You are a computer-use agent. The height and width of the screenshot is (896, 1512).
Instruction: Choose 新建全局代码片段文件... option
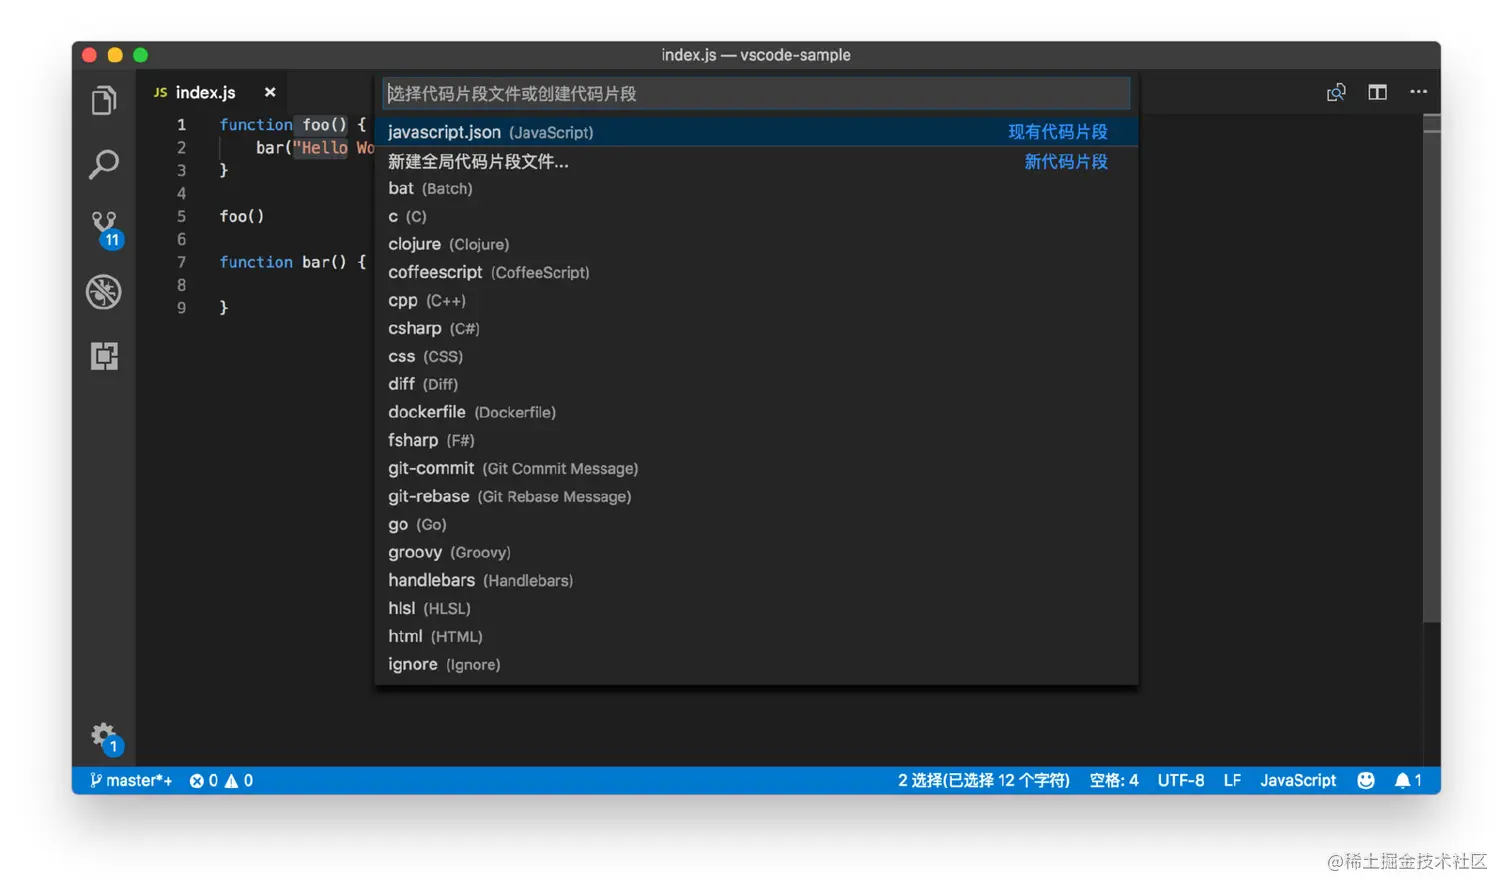pos(756,161)
